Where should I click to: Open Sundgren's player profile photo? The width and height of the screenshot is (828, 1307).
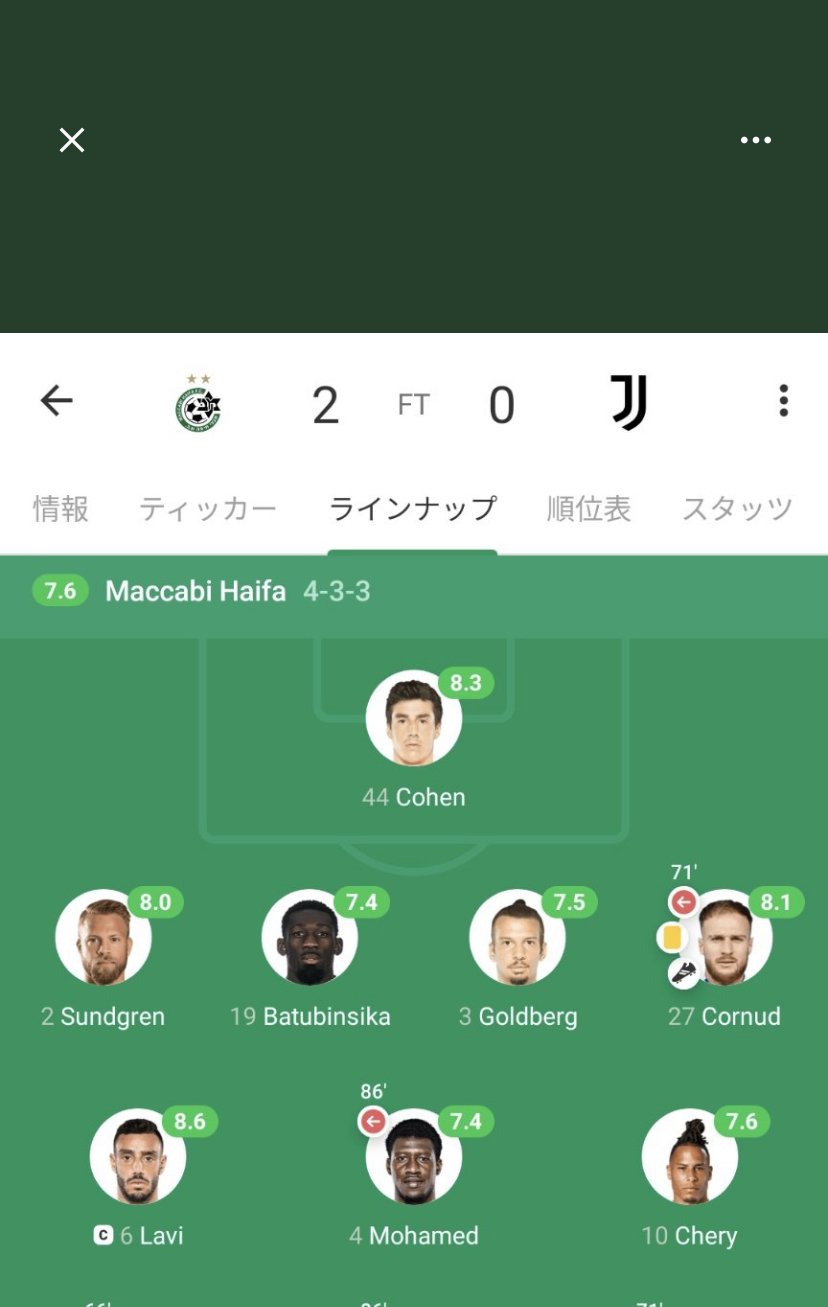[104, 938]
